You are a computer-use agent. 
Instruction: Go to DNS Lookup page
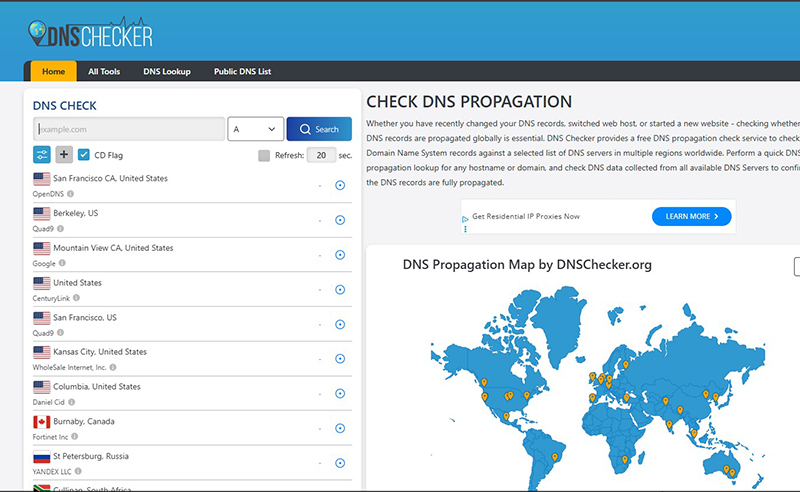pyautogui.click(x=167, y=71)
